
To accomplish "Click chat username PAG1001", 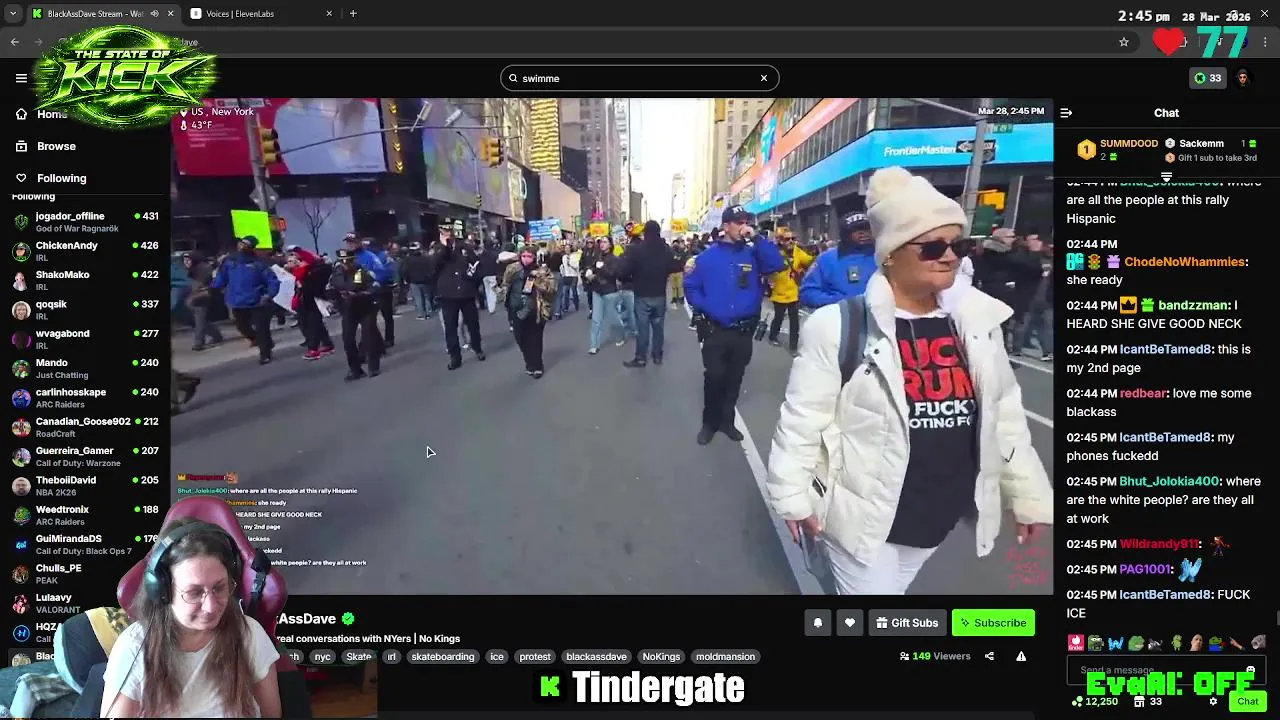I will tap(1145, 570).
